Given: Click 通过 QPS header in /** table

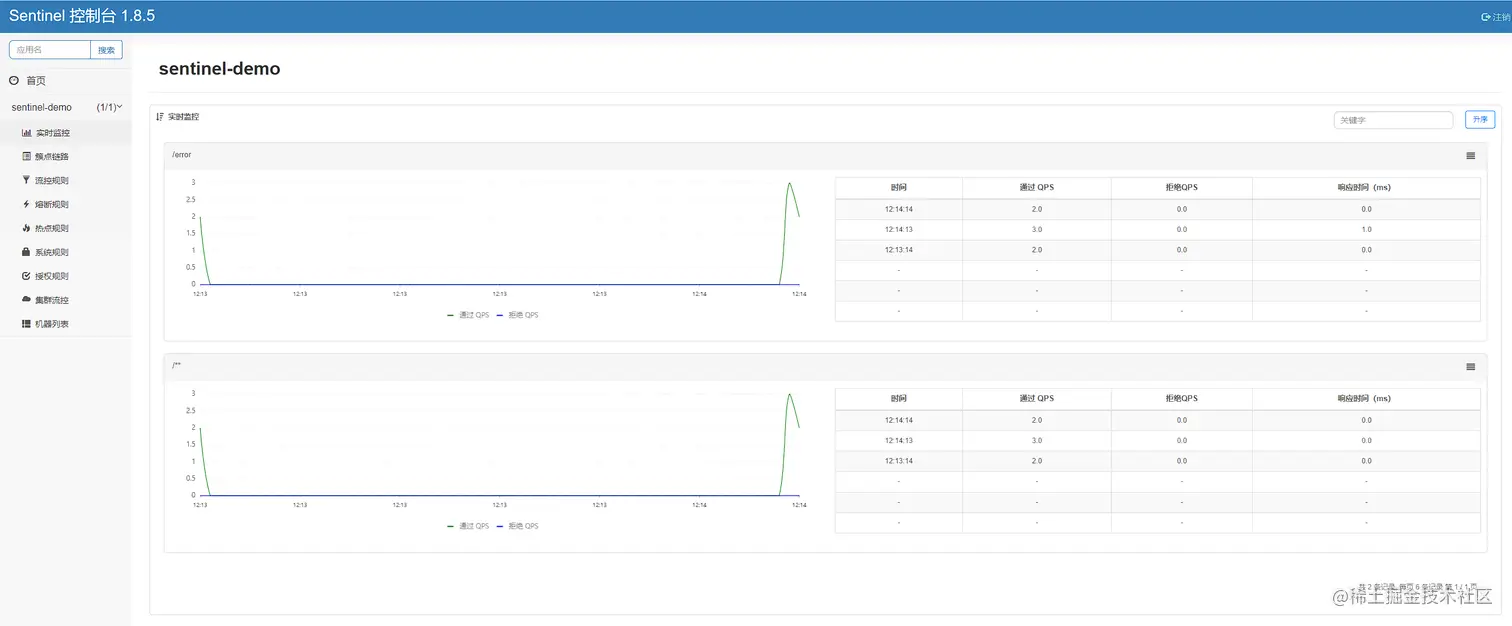Looking at the screenshot, I should pos(1037,399).
